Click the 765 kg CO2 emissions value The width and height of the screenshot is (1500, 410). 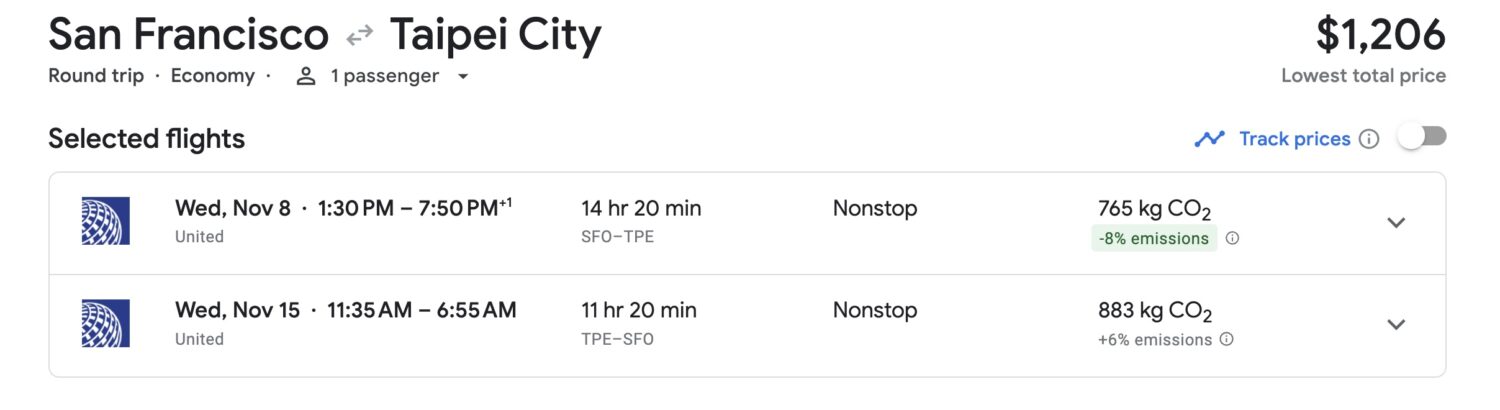(x=1154, y=209)
